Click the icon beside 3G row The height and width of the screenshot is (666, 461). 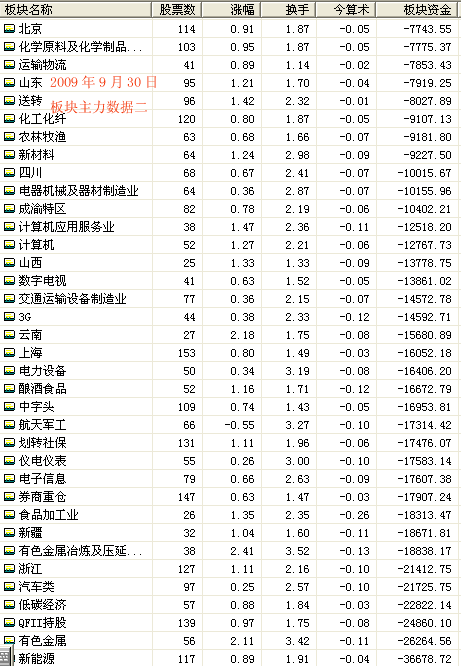pyautogui.click(x=9, y=317)
